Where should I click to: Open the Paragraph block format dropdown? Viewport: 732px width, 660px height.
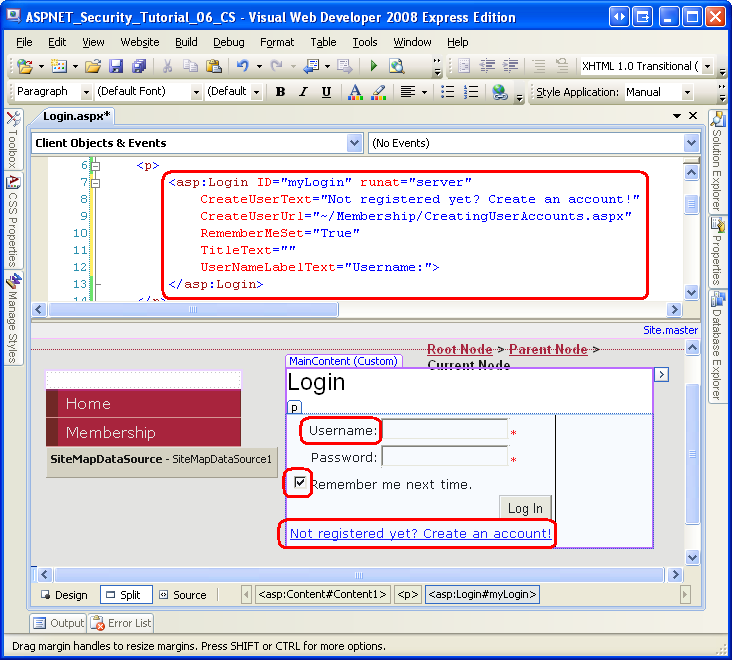pos(85,92)
